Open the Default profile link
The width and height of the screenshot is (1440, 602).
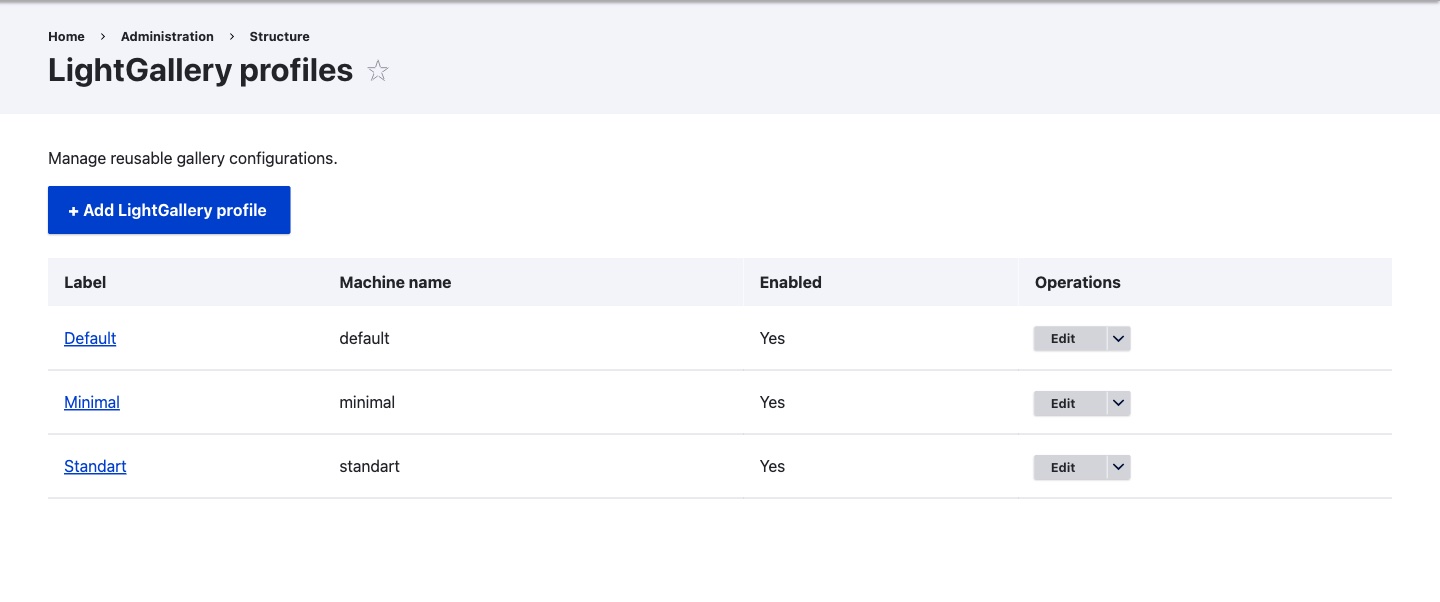pos(90,338)
